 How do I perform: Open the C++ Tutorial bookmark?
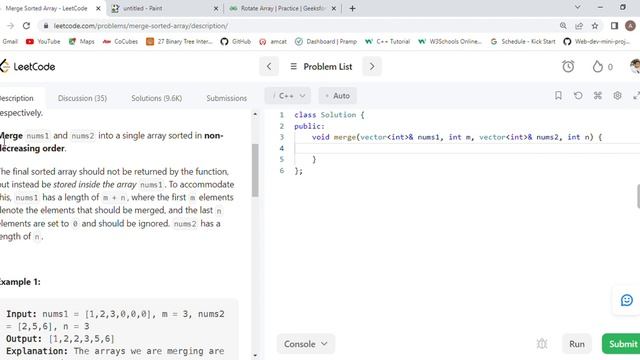pos(387,42)
